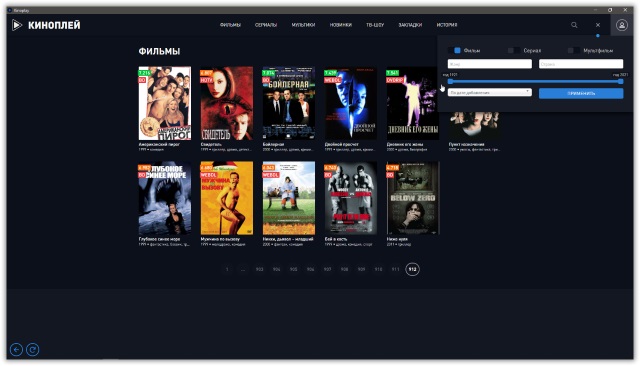
Task: Open the sort-by-date dropdown
Action: (490, 93)
